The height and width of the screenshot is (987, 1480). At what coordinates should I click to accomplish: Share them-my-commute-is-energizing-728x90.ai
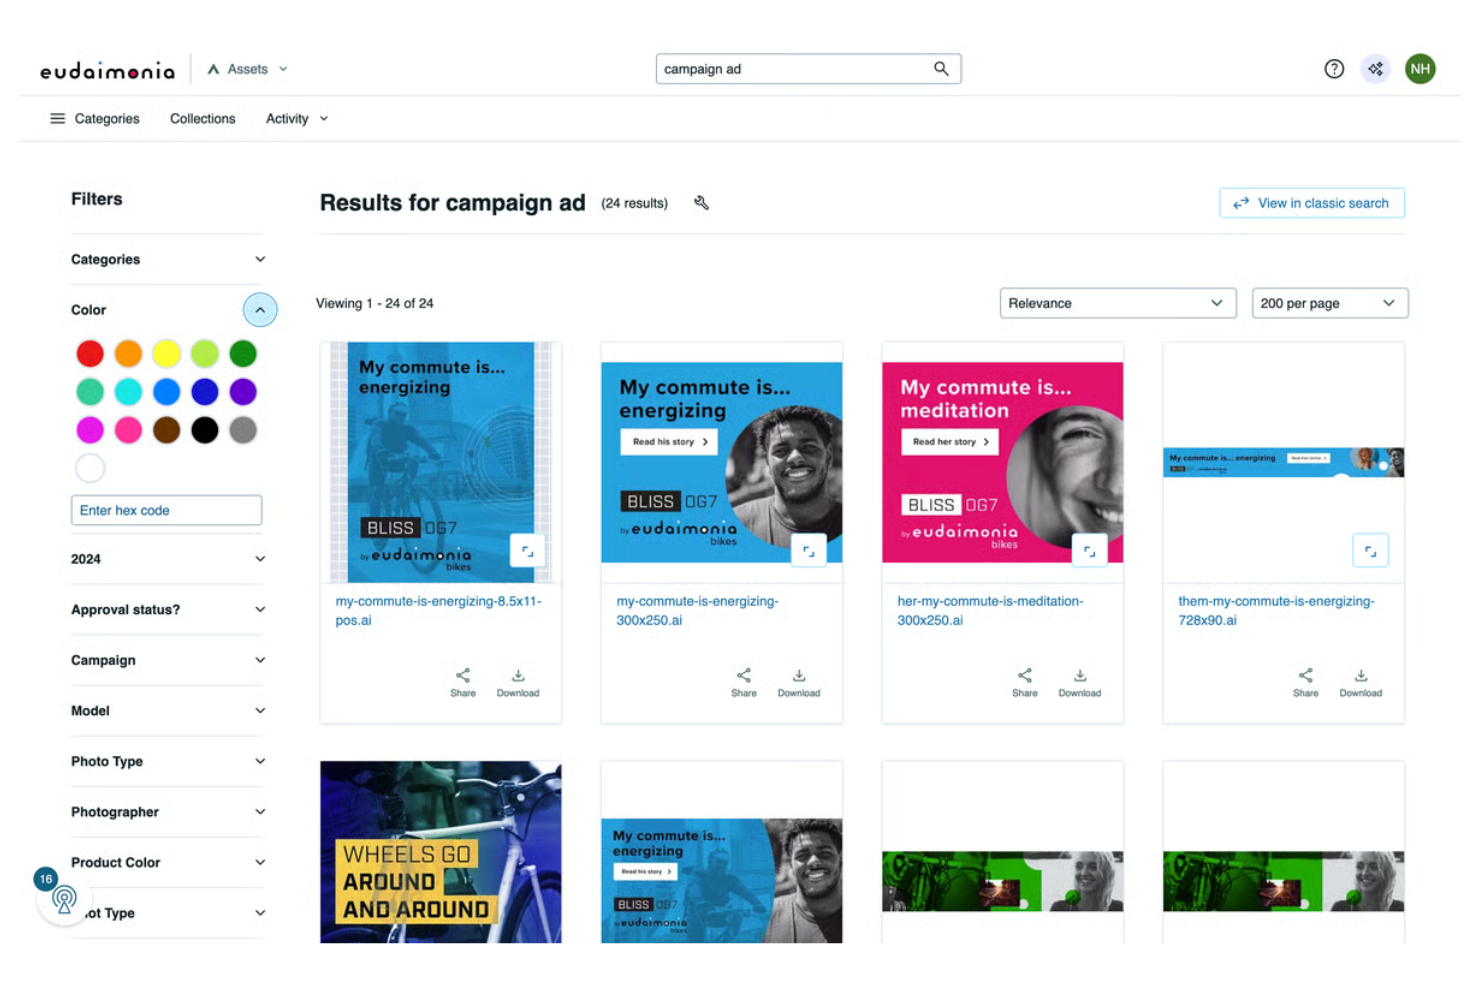tap(1306, 682)
